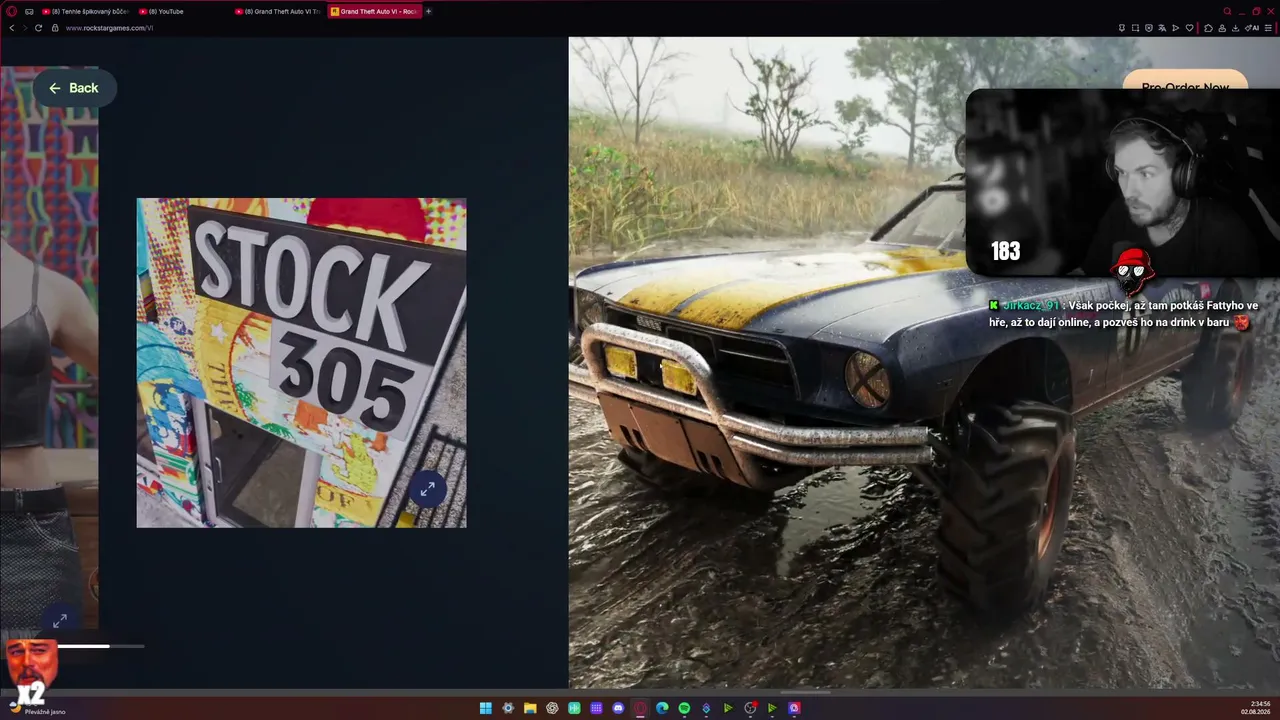1280x720 pixels.
Task: Open the Opera AI assistant
Action: pyautogui.click(x=1252, y=28)
